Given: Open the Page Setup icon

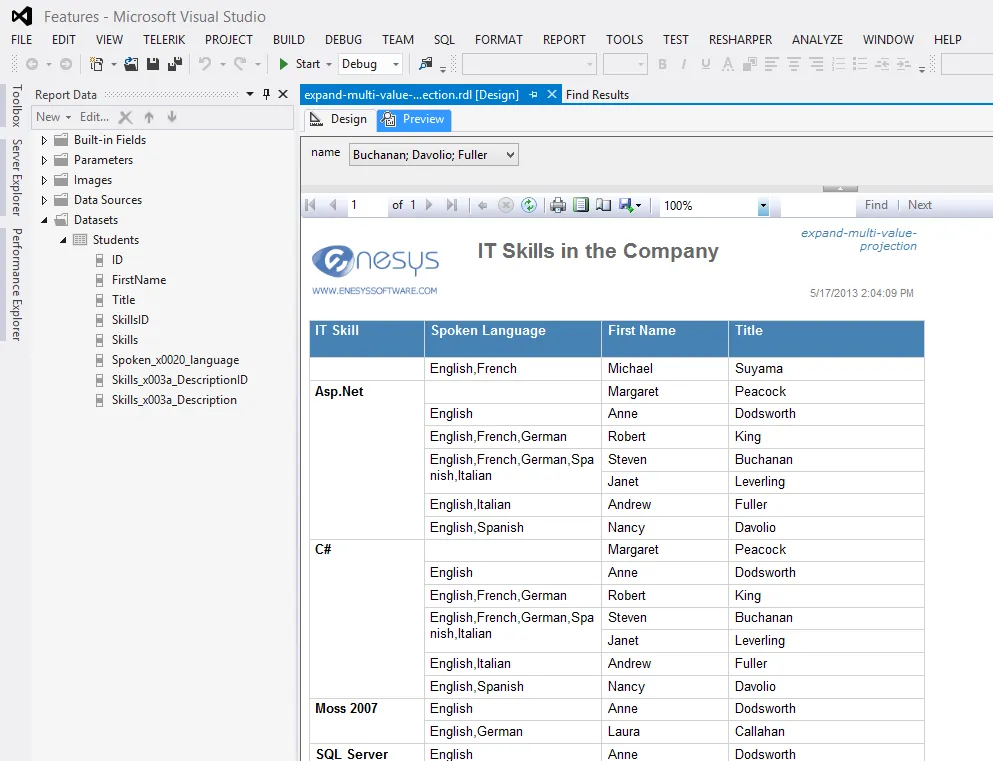Looking at the screenshot, I should (x=603, y=205).
